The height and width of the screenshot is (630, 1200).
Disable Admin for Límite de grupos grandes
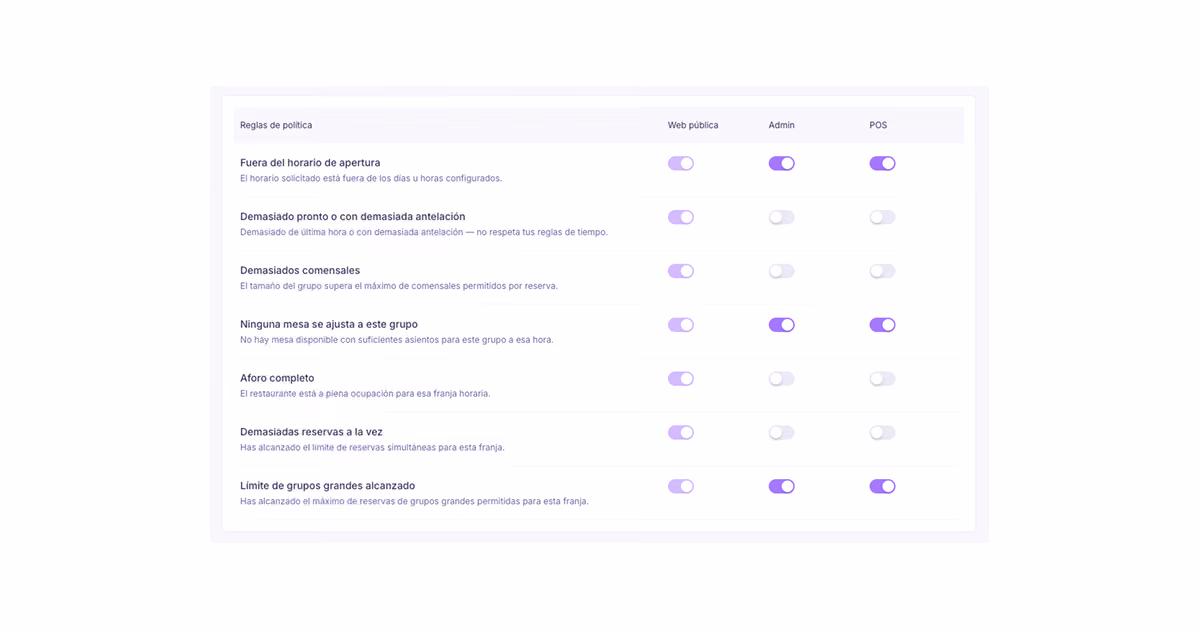click(781, 487)
